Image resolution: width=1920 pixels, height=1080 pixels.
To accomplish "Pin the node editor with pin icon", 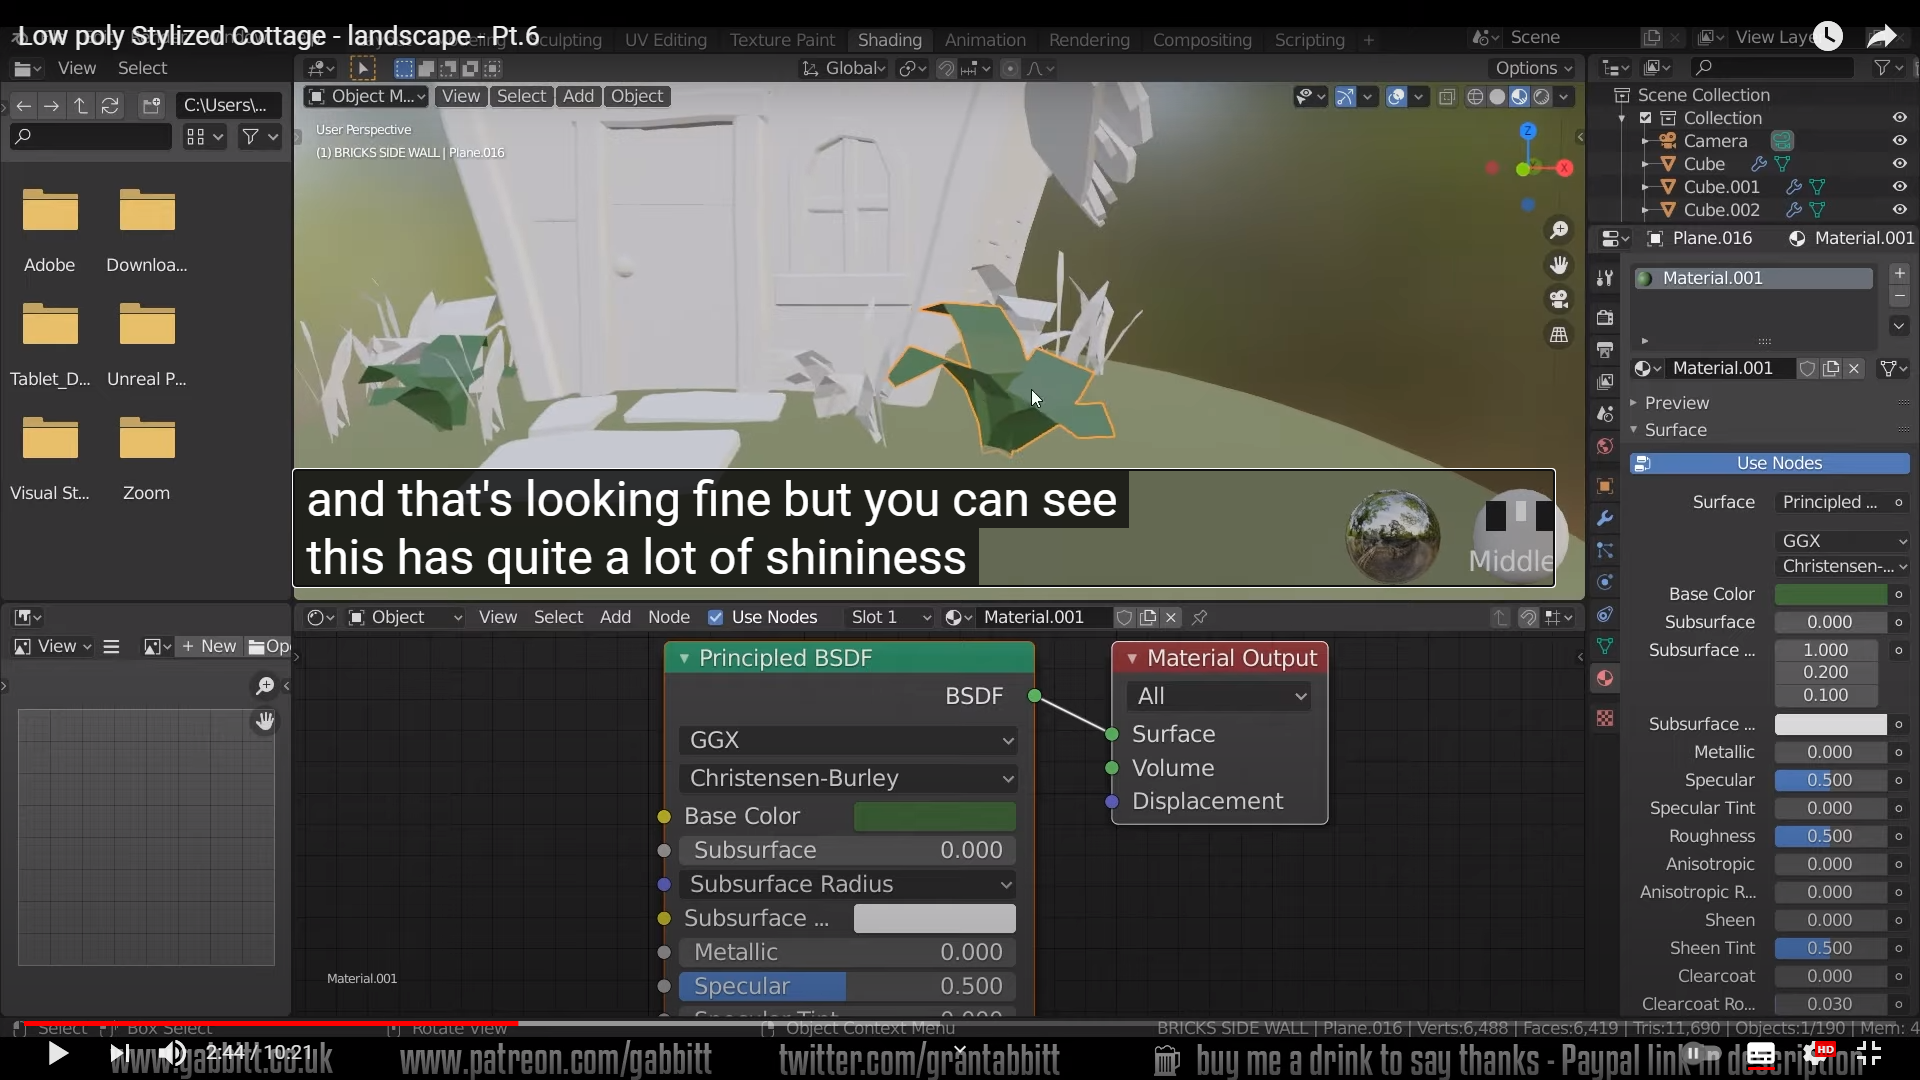I will click(x=1199, y=617).
